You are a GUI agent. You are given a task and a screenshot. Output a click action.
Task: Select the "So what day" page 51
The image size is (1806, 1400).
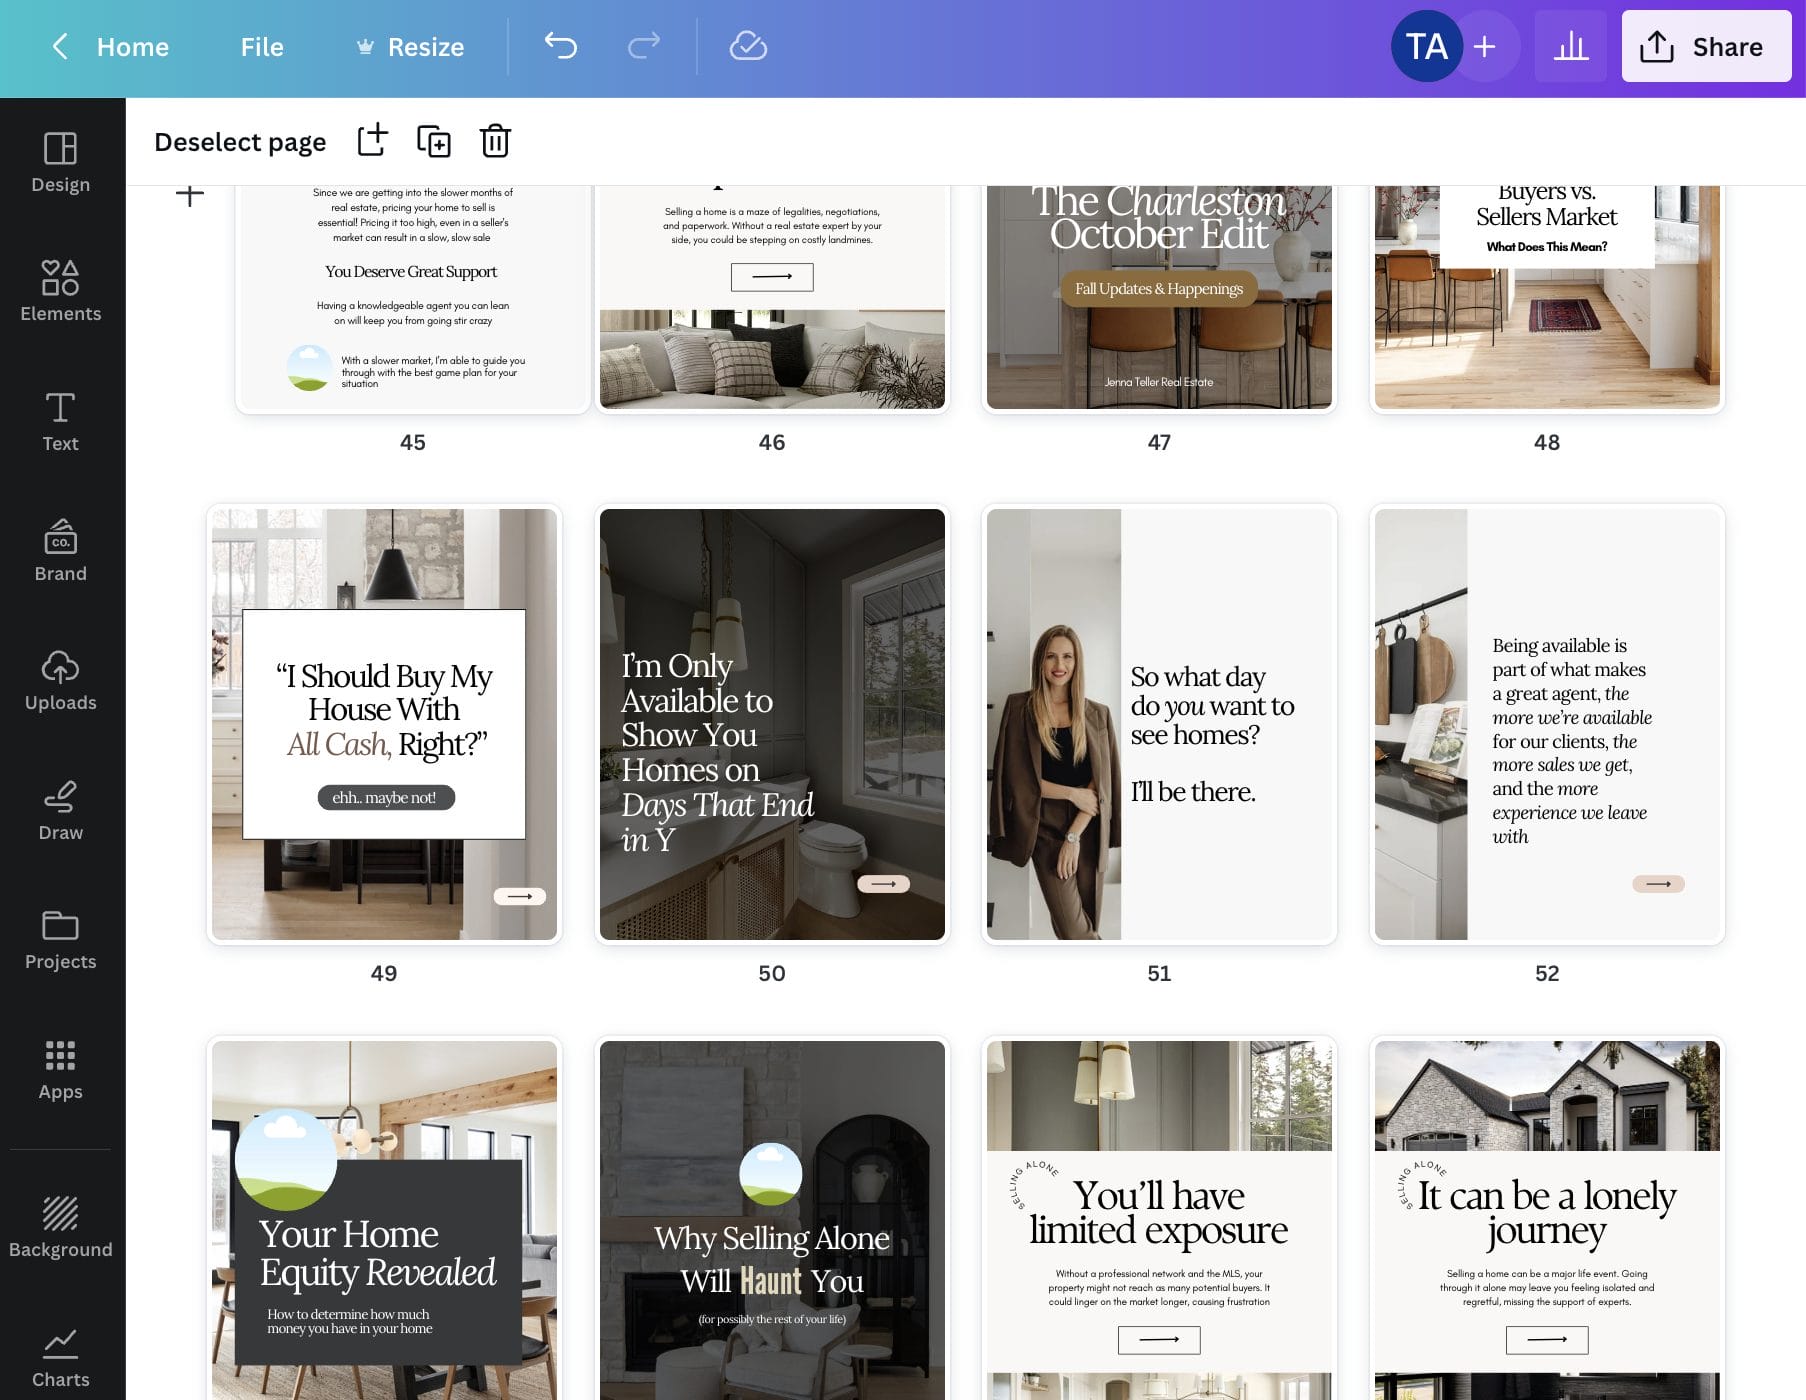(x=1159, y=724)
